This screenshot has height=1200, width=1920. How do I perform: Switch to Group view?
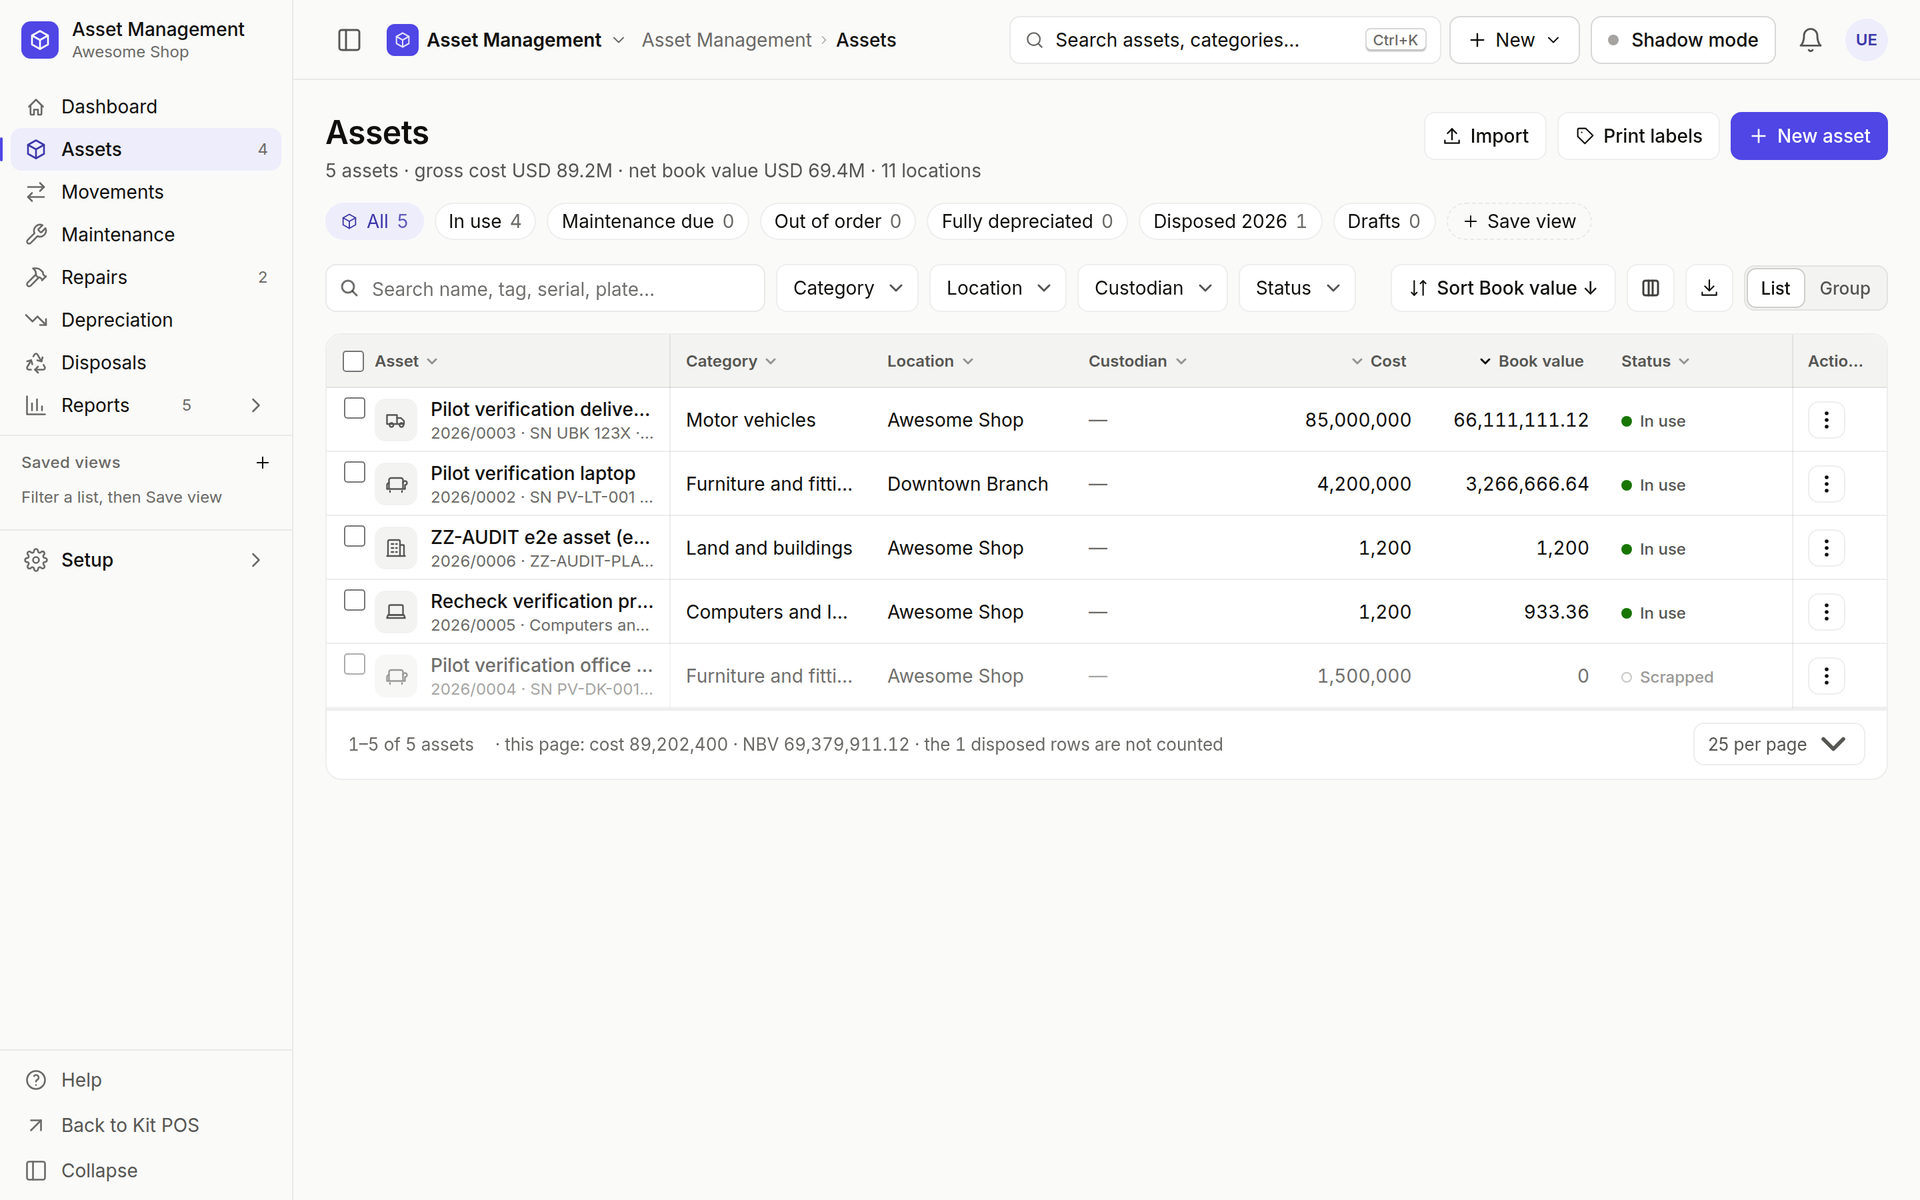(x=1844, y=288)
